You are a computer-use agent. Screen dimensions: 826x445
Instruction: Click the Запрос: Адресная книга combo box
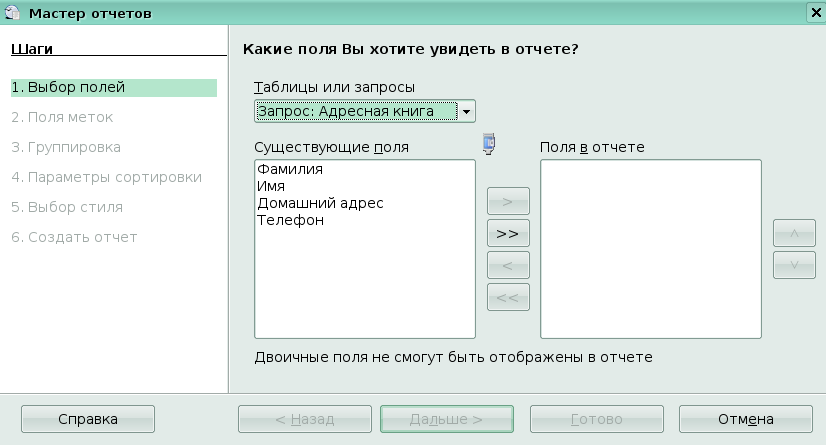point(356,111)
